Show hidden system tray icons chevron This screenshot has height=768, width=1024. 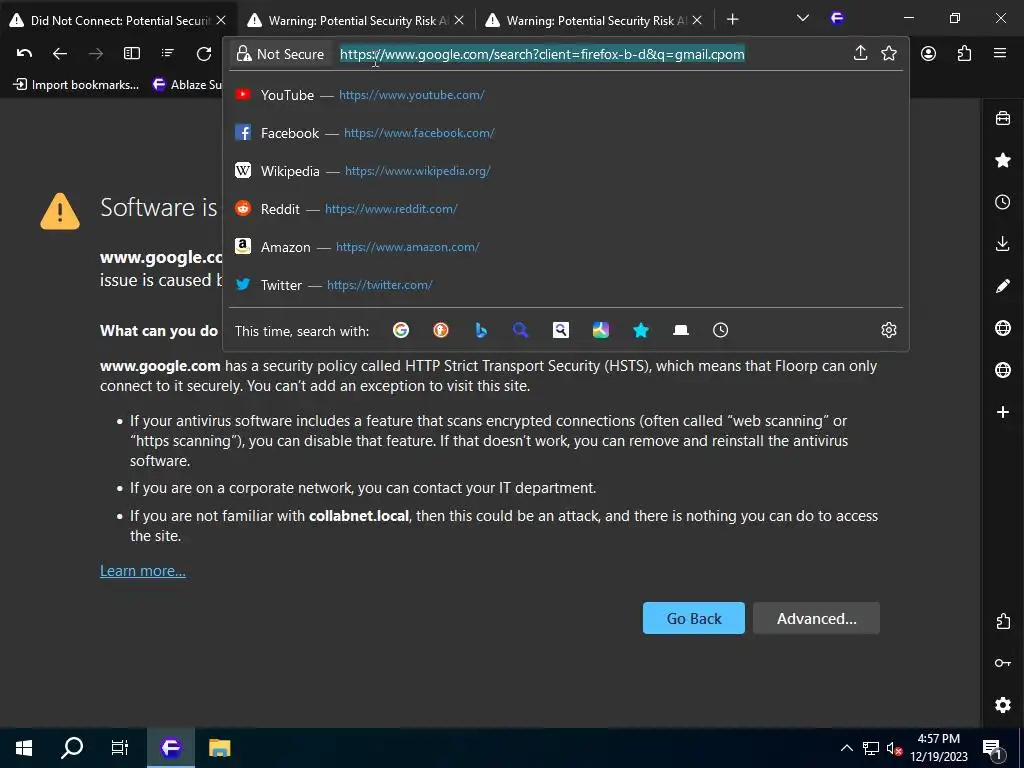(x=846, y=748)
